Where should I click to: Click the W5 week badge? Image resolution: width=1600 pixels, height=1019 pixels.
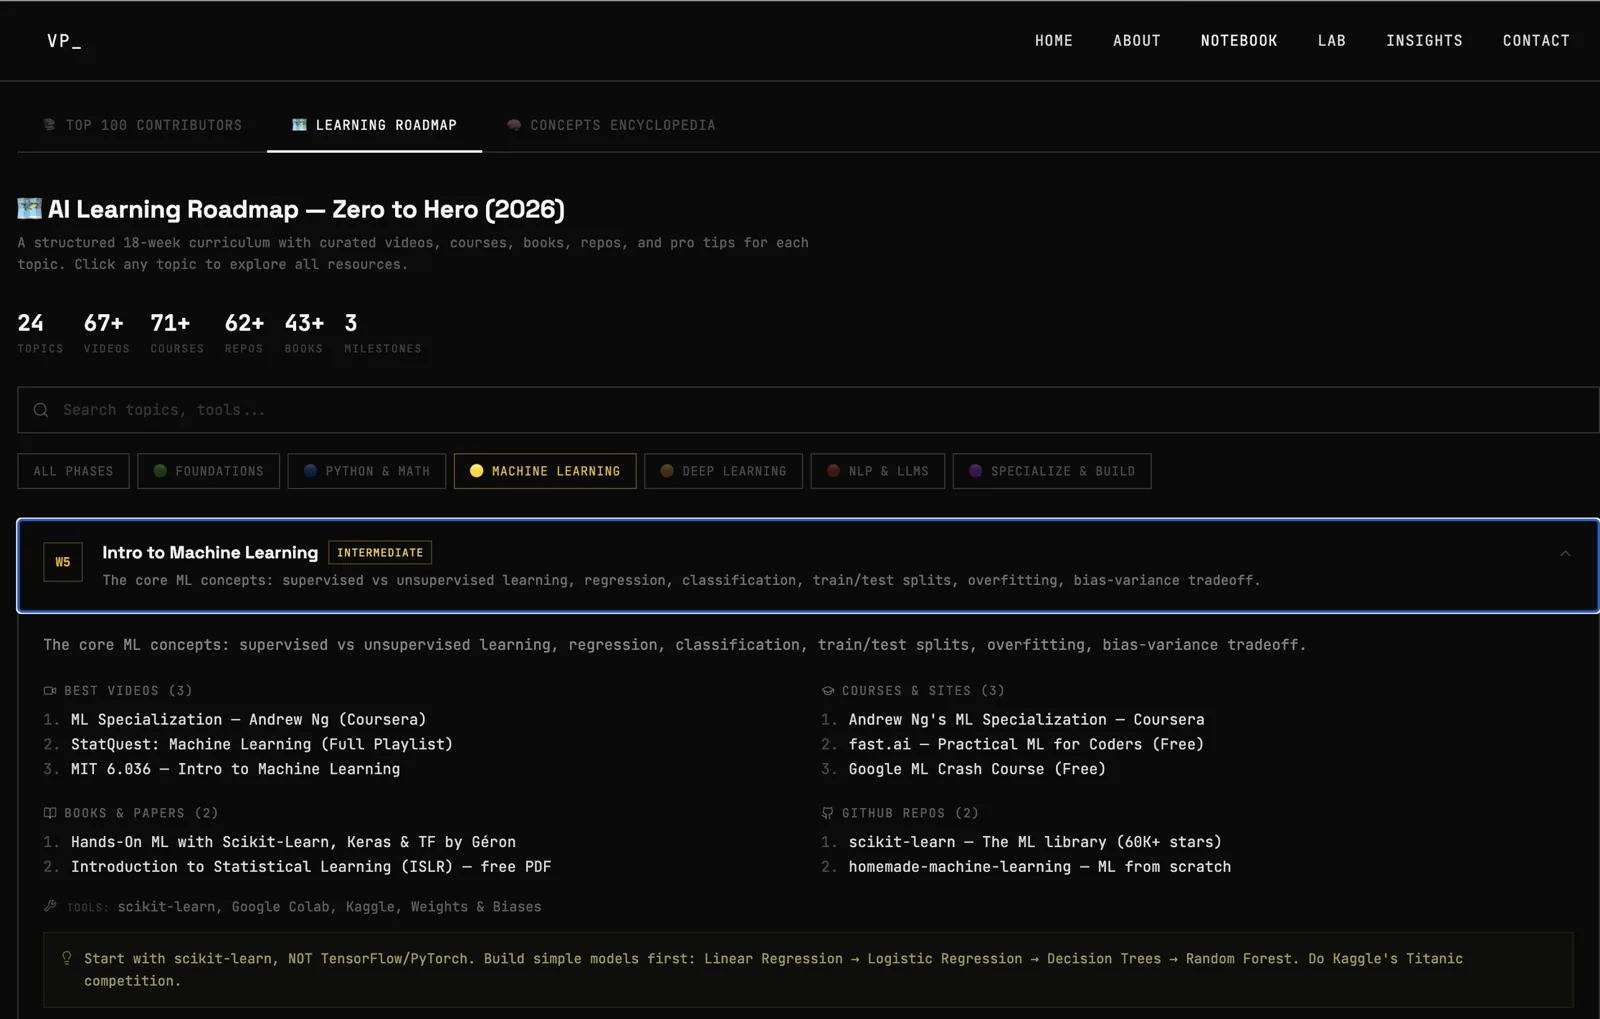pos(63,562)
